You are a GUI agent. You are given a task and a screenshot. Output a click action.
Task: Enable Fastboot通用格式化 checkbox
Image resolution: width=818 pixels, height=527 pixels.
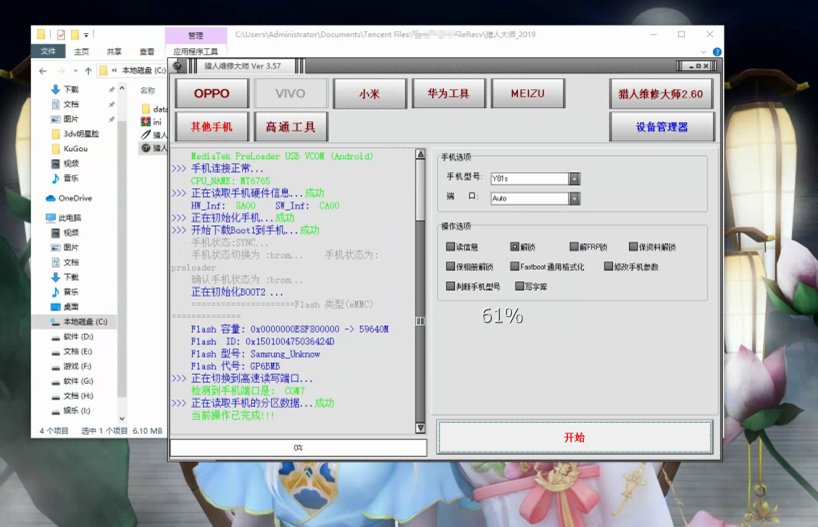click(x=514, y=266)
